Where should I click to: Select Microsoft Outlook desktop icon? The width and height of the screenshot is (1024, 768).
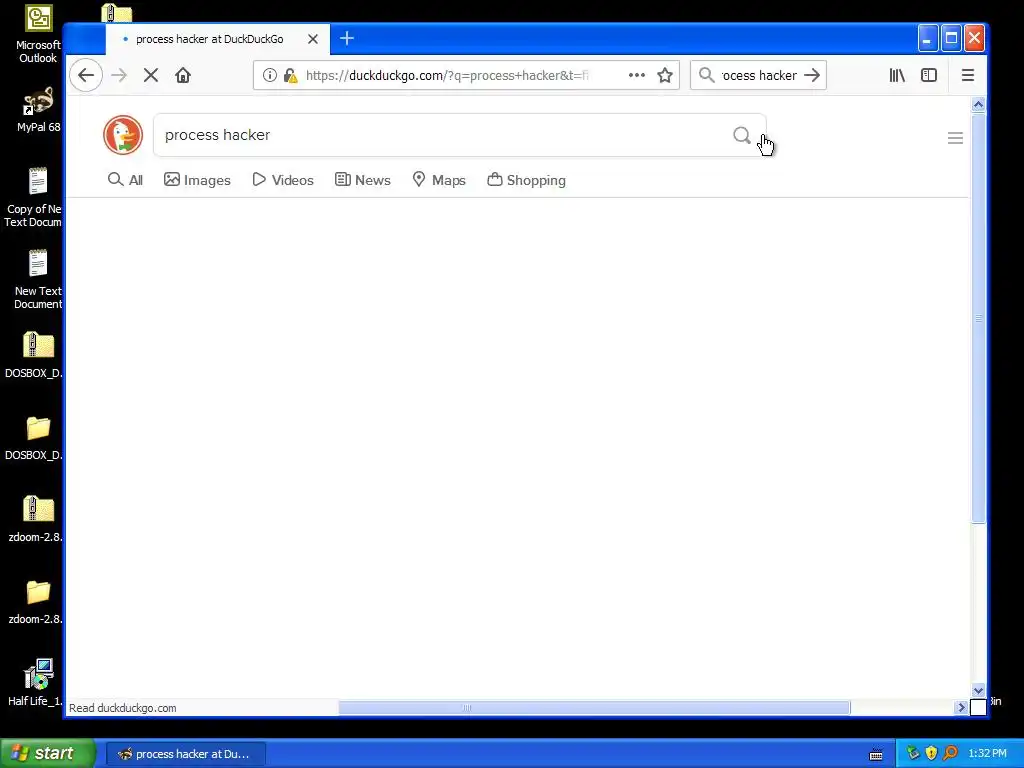tap(38, 34)
